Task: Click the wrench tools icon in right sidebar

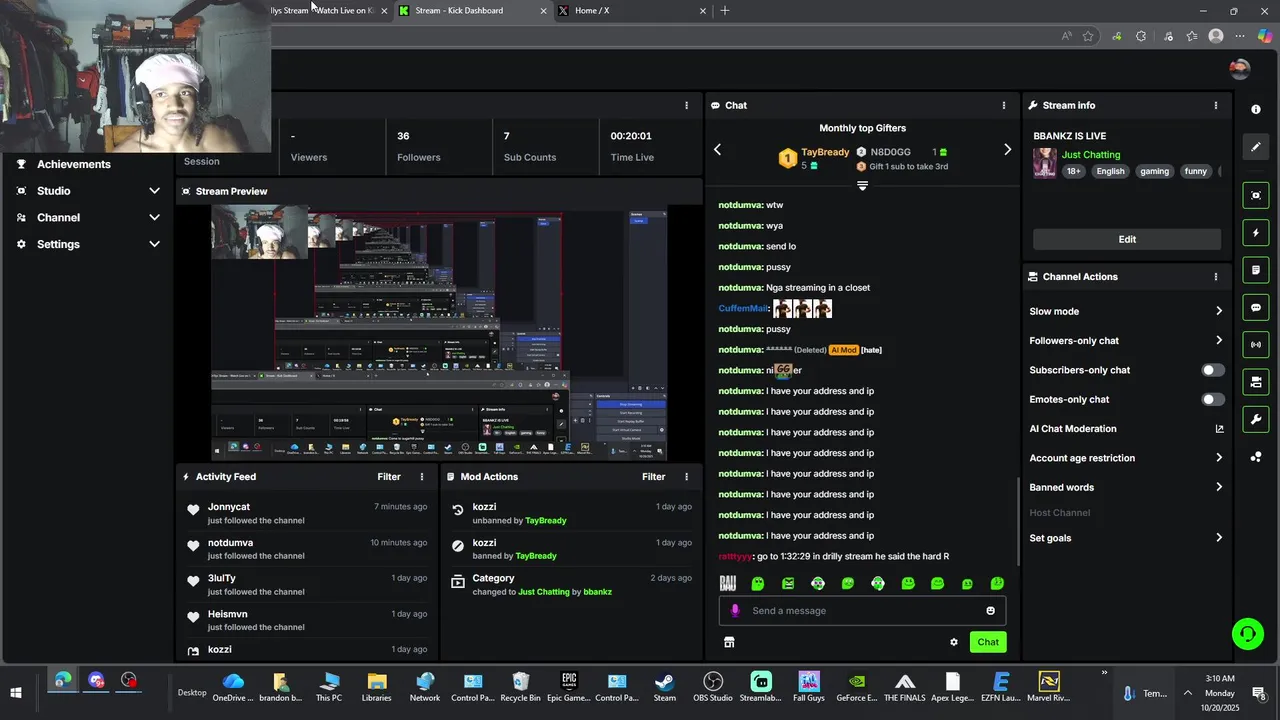Action: coord(1256,419)
